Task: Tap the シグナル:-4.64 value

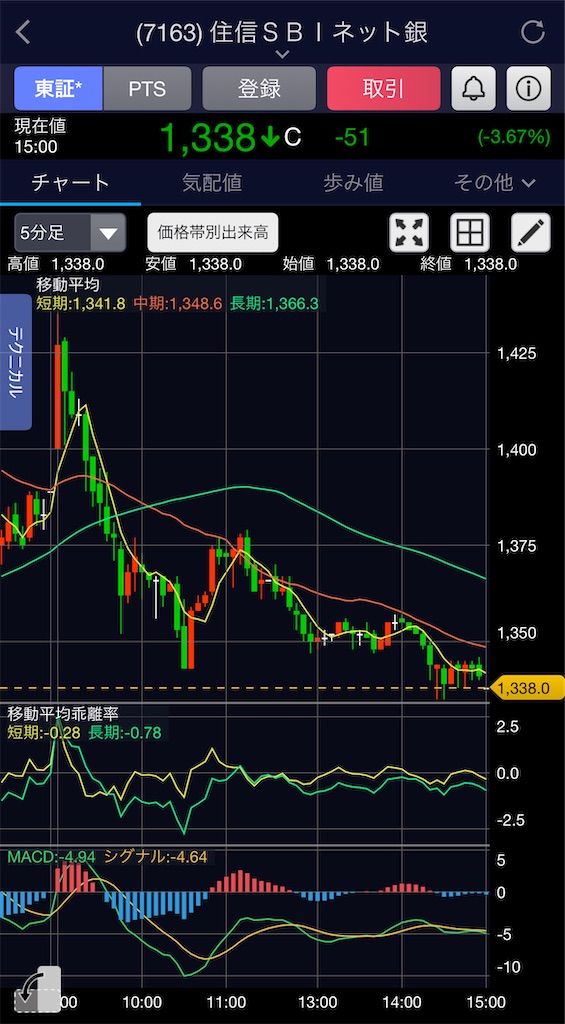Action: (156, 857)
